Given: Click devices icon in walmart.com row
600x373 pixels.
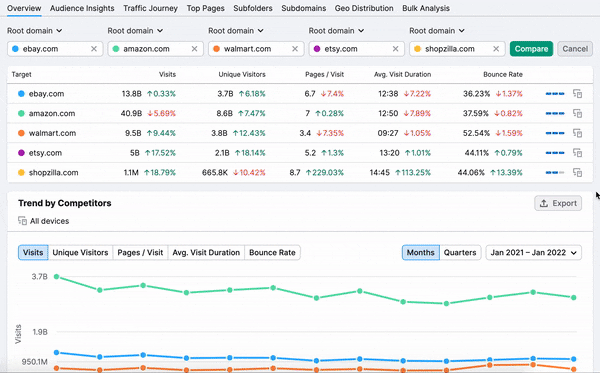Looking at the screenshot, I should [577, 133].
